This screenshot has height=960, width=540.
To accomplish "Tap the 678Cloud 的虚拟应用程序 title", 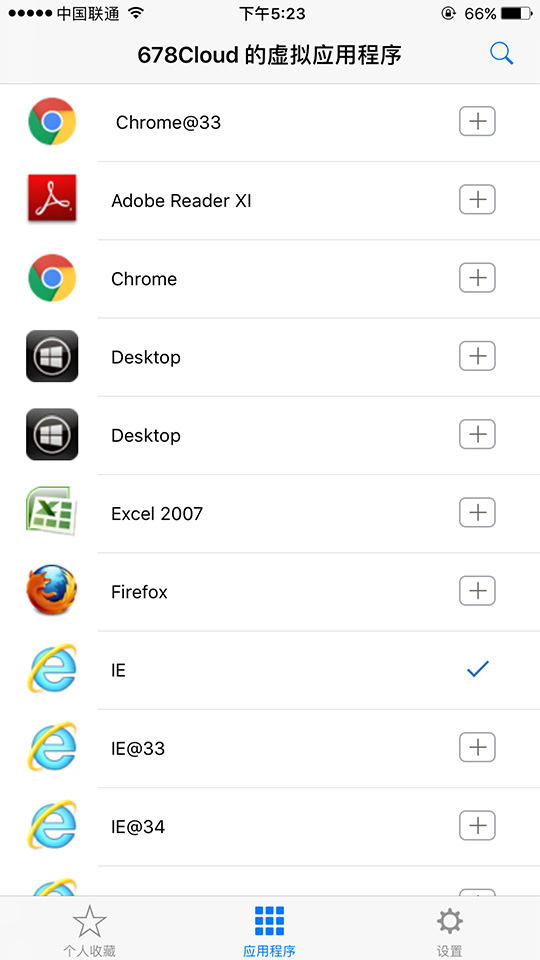I will click(269, 55).
